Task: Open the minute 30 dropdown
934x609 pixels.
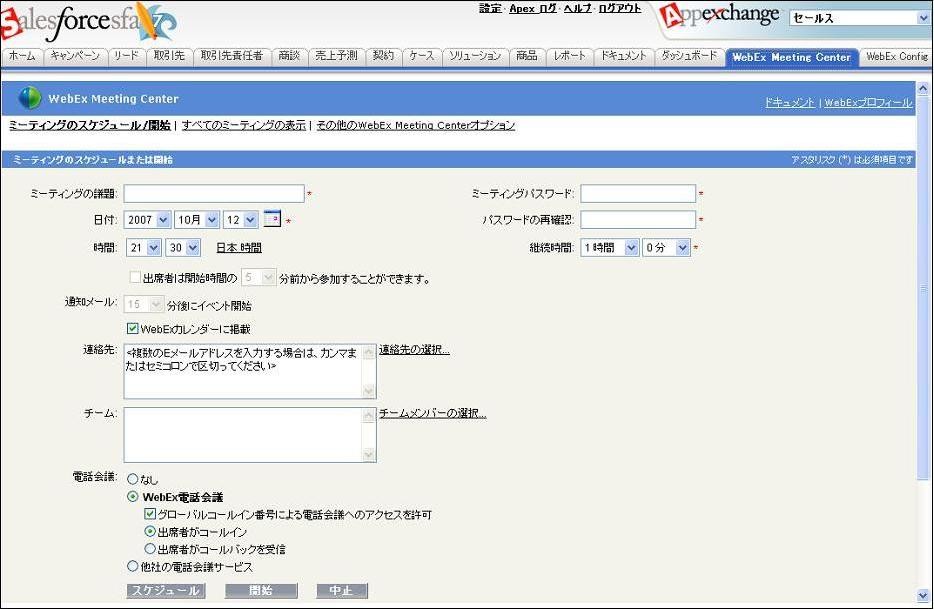Action: pyautogui.click(x=183, y=247)
